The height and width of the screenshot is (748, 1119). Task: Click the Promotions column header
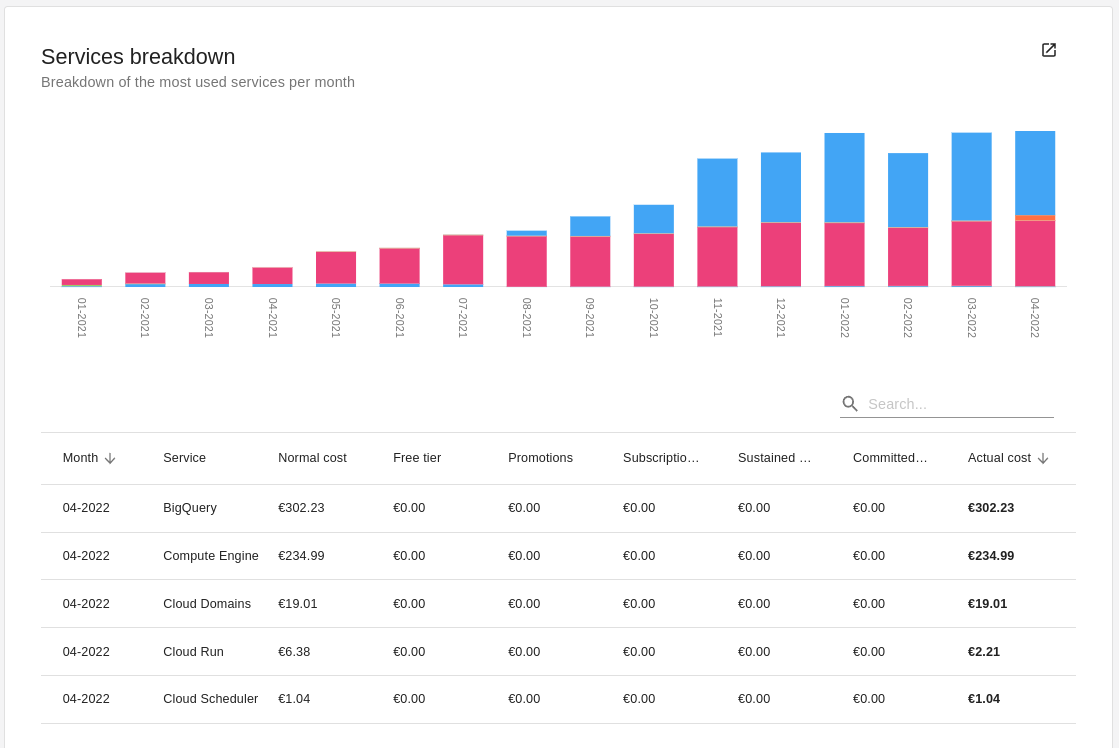coord(540,458)
